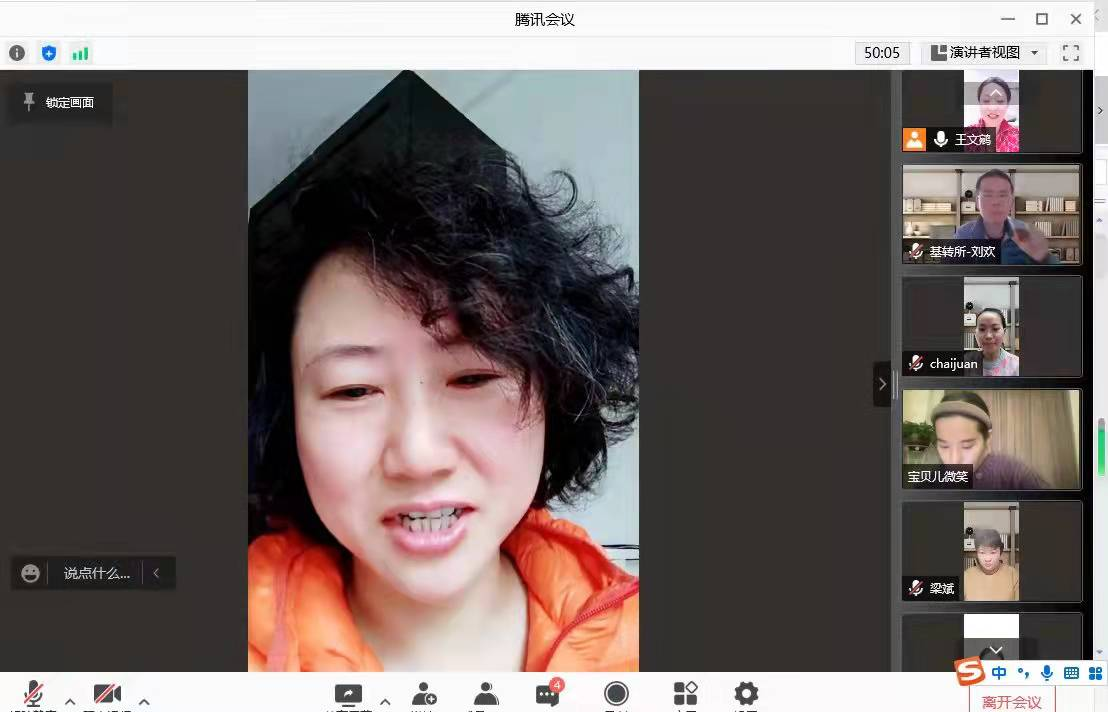The width and height of the screenshot is (1108, 712).
Task: Open the invite participants icon
Action: point(424,694)
